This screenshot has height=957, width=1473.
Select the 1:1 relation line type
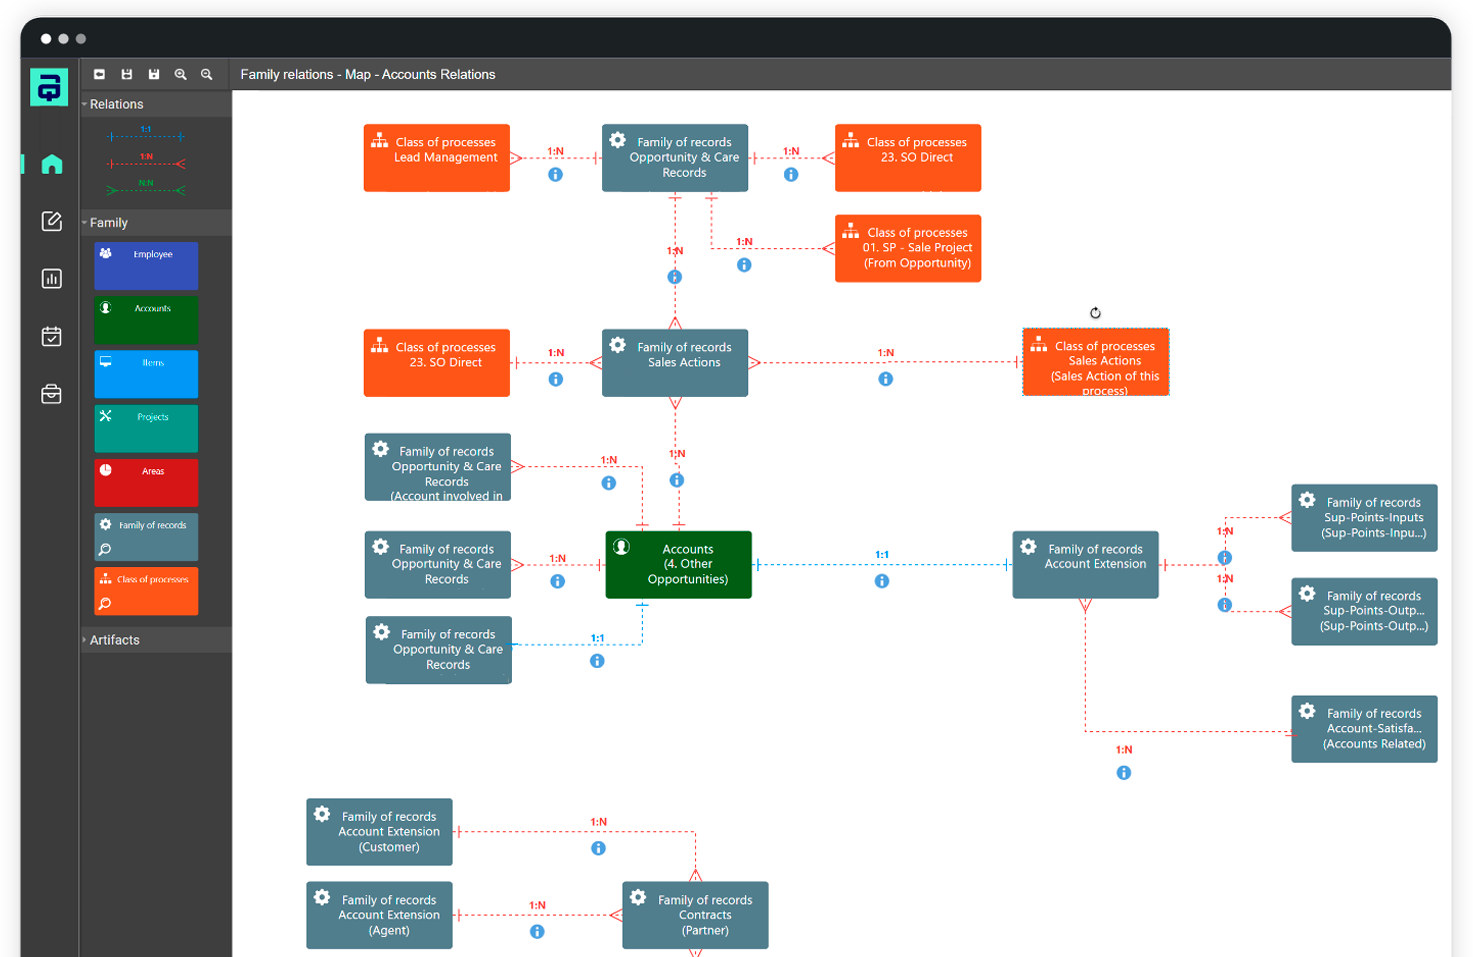pos(146,135)
